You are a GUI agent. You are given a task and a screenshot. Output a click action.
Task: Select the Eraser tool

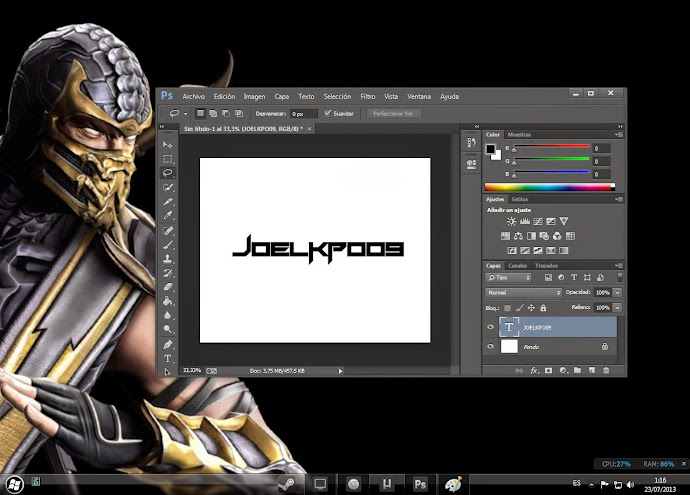(167, 286)
